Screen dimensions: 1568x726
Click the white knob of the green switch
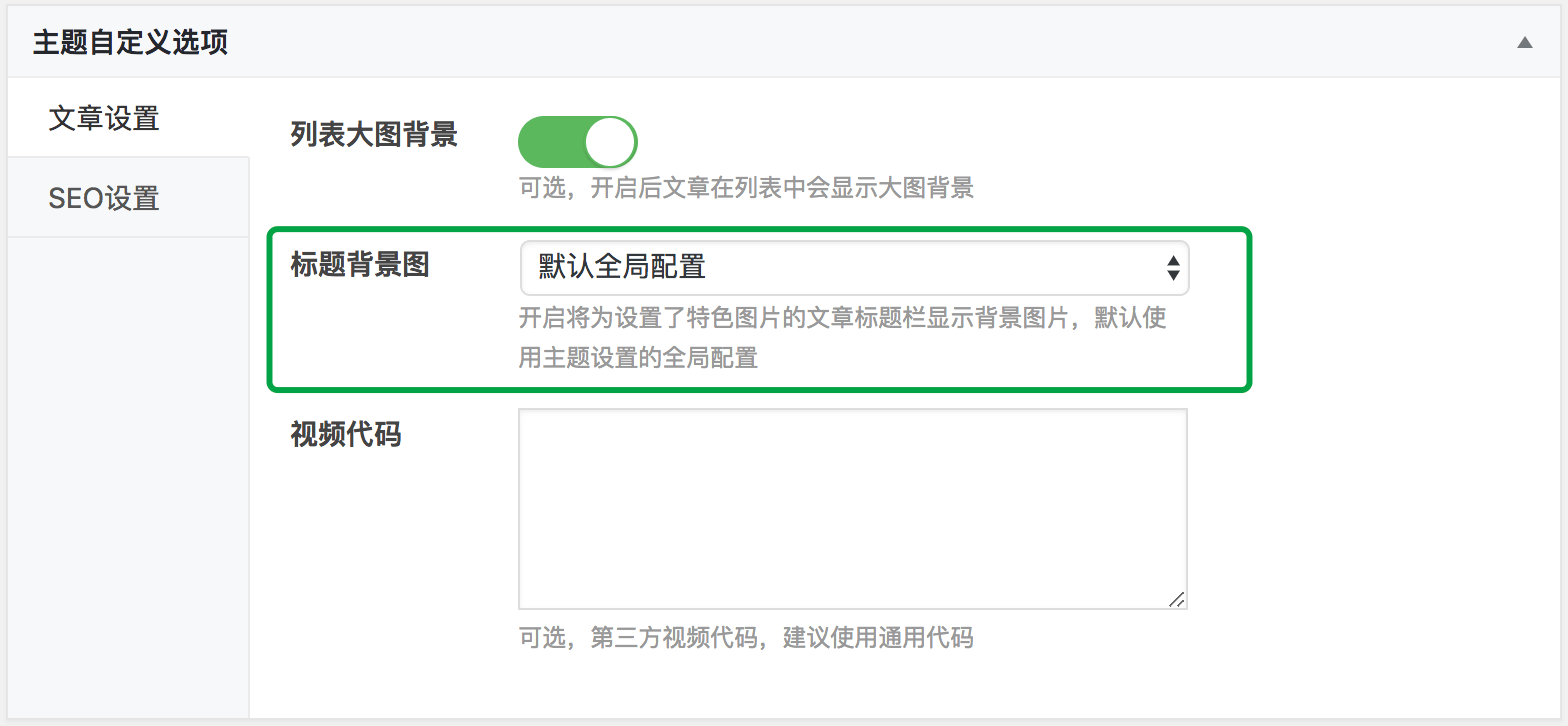(x=610, y=142)
